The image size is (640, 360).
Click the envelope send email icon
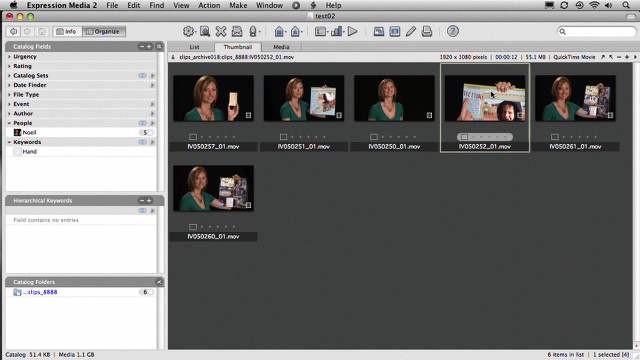(x=237, y=31)
